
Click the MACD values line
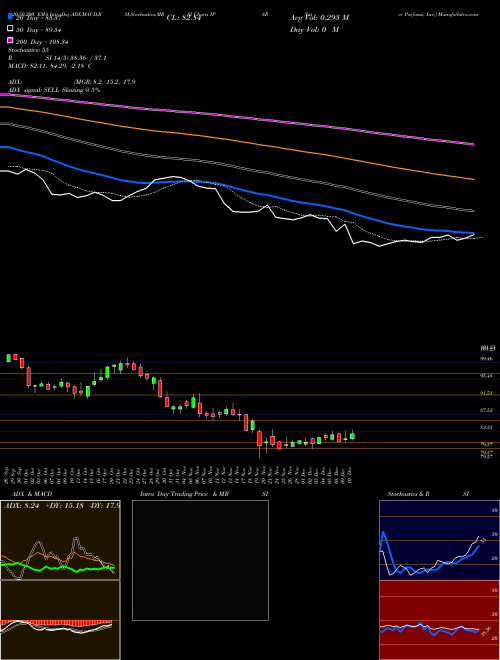pyautogui.click(x=50, y=66)
